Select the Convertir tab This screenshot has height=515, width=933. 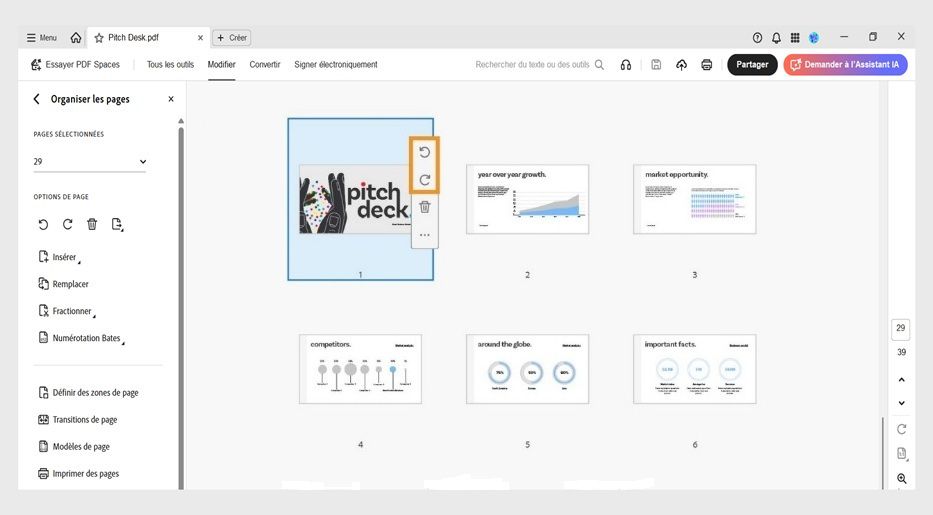265,64
